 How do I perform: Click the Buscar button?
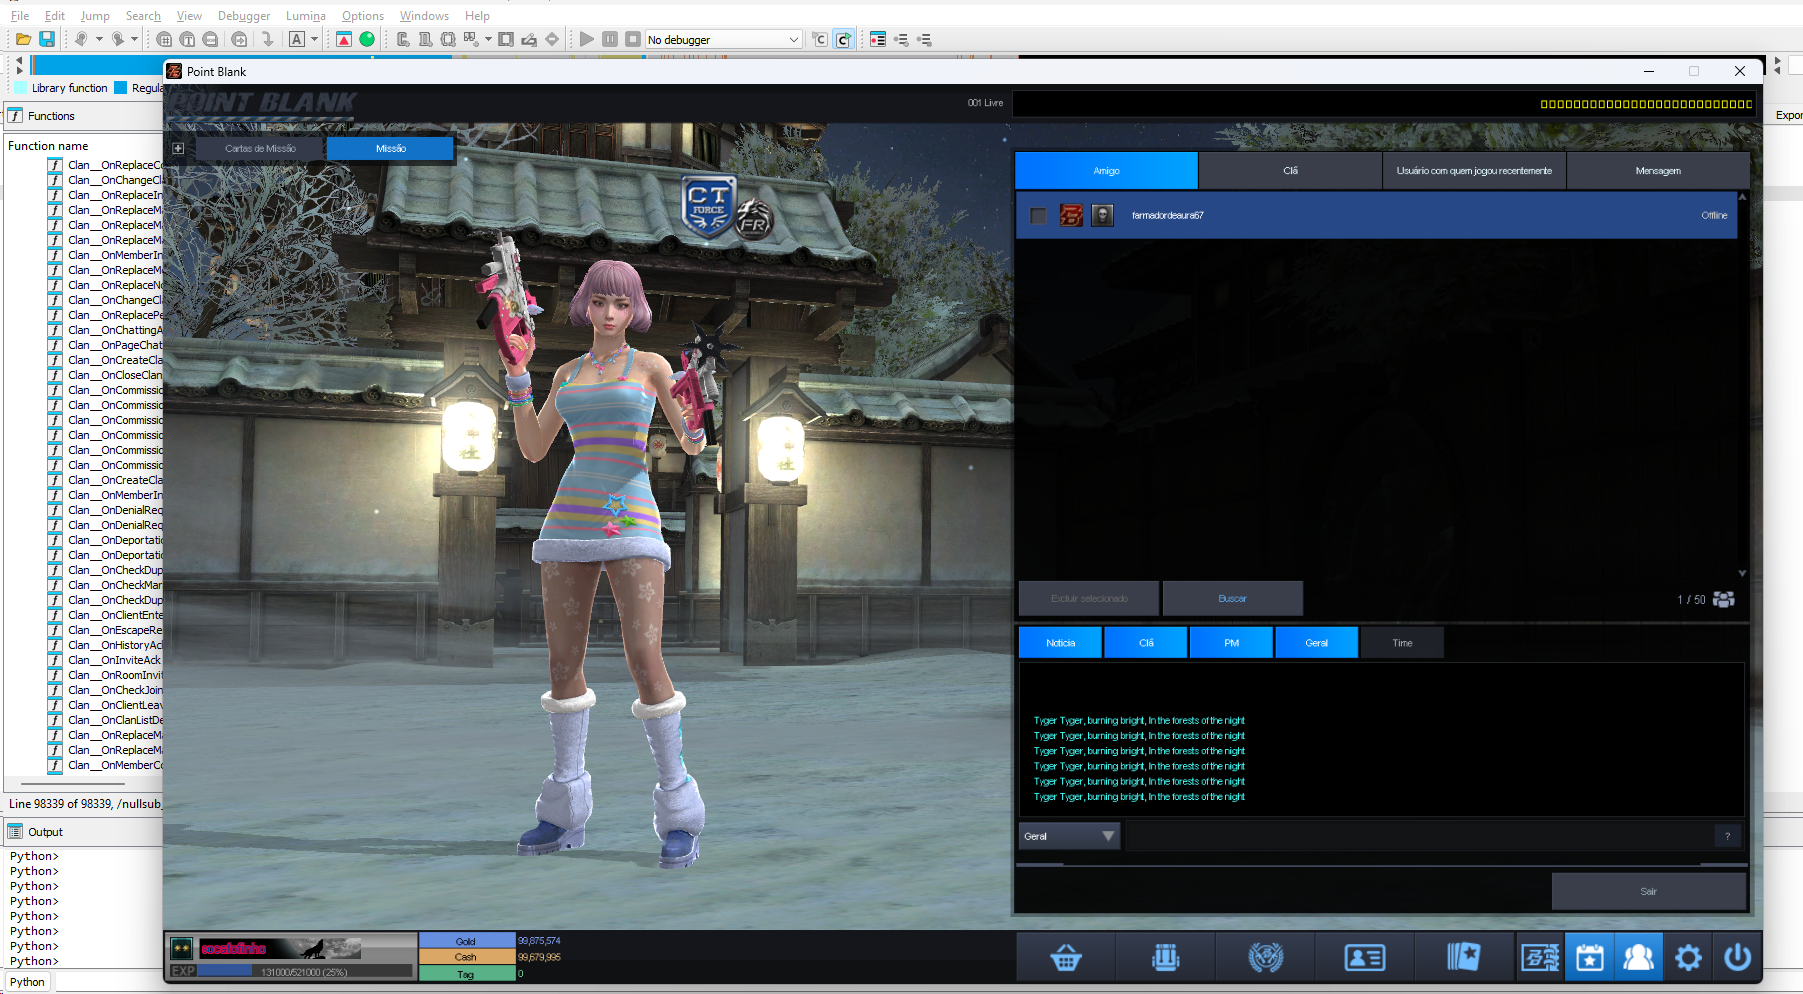pyautogui.click(x=1233, y=599)
